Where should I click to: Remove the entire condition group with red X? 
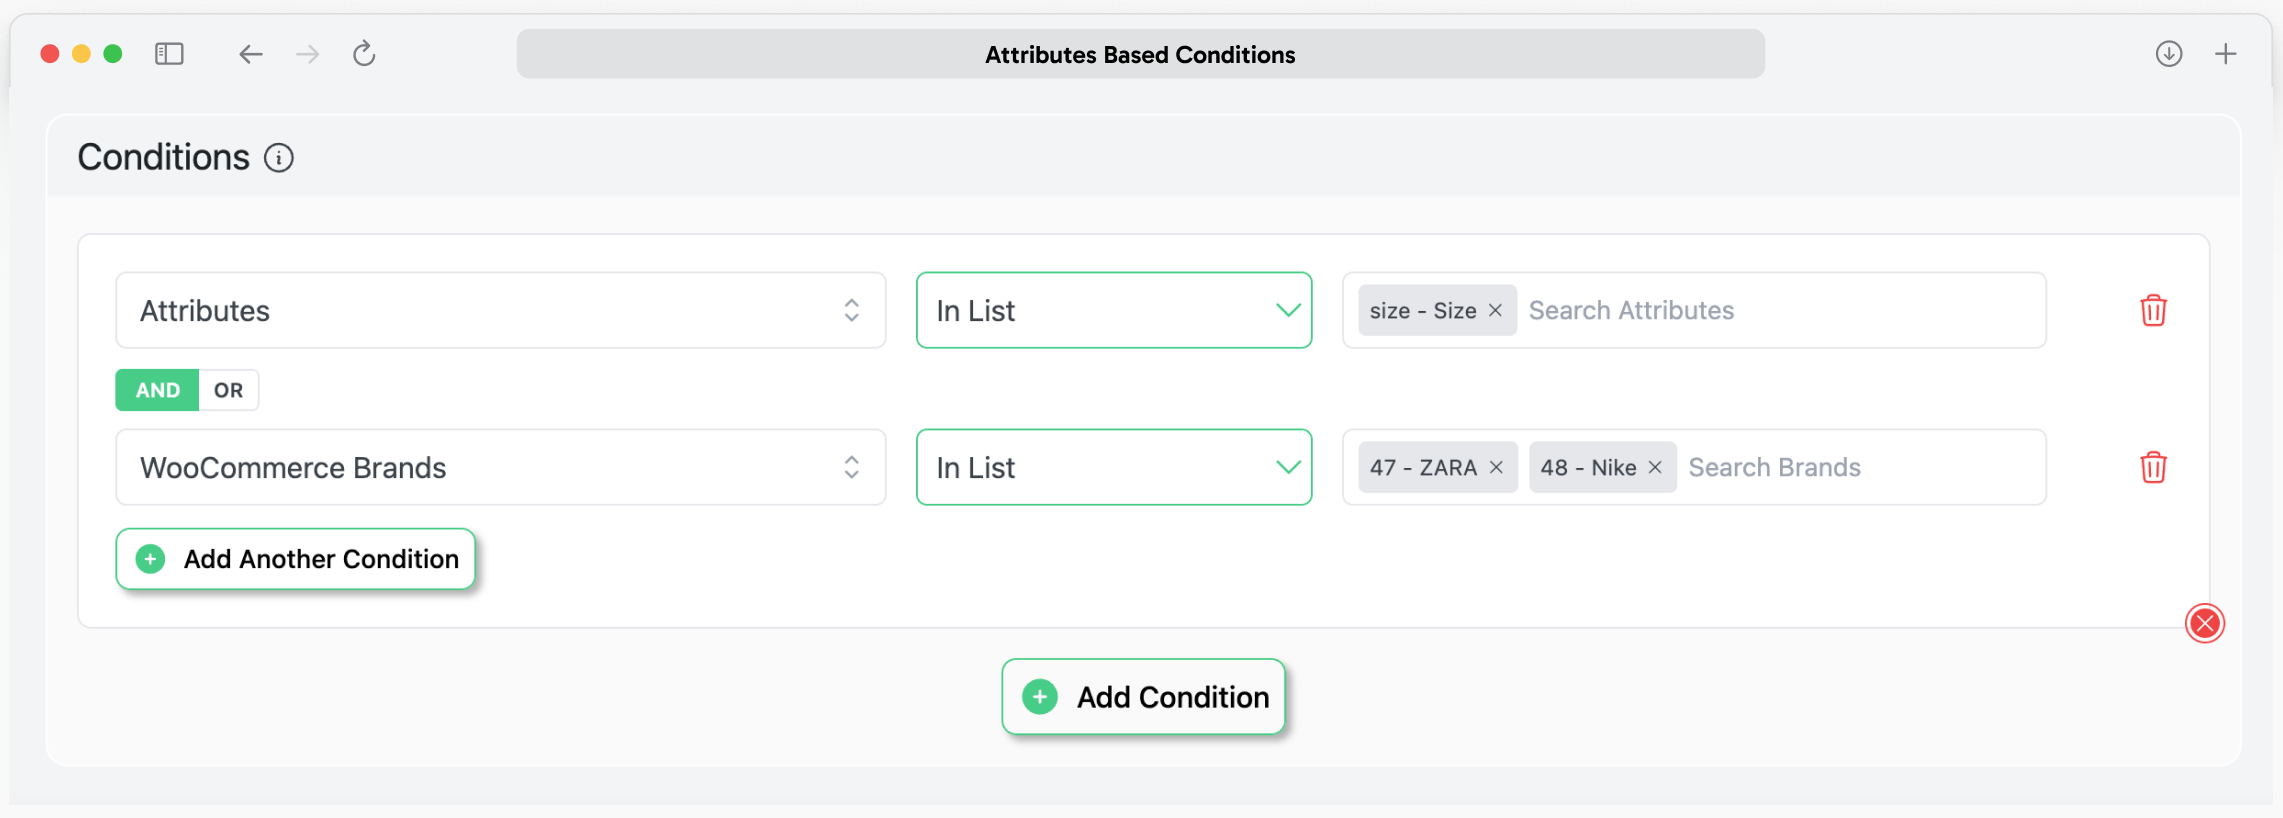click(x=2204, y=623)
